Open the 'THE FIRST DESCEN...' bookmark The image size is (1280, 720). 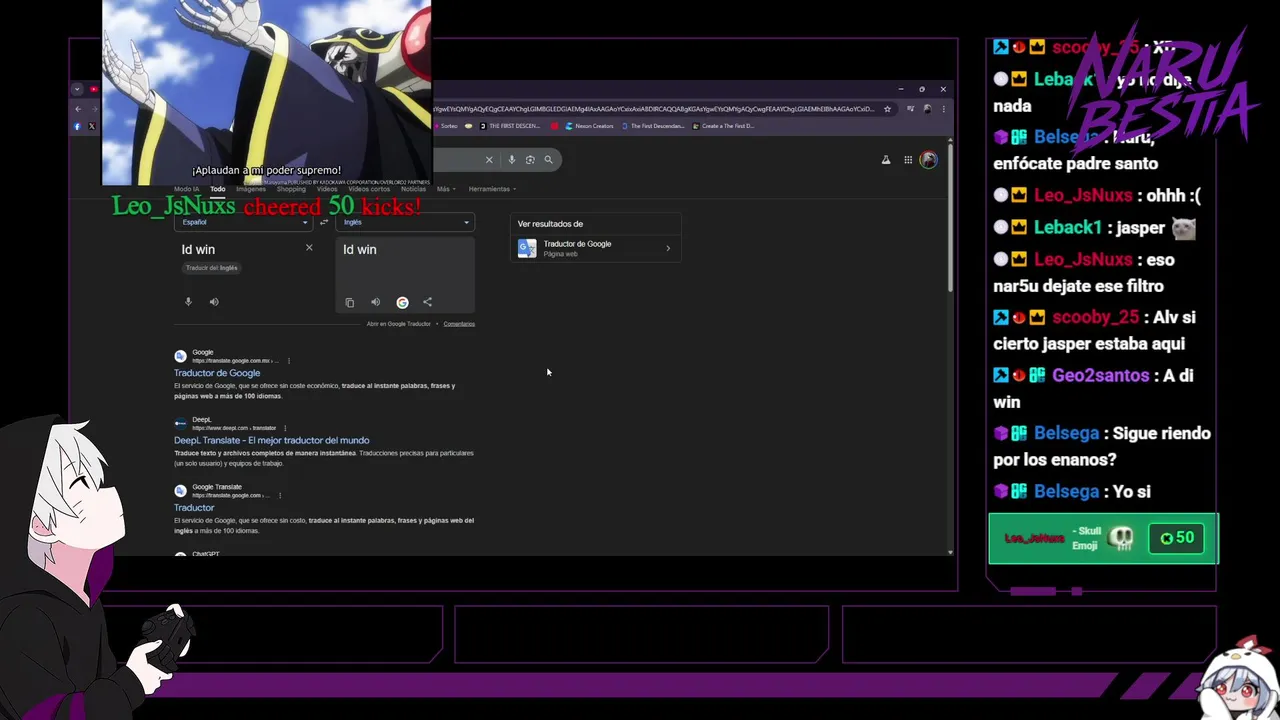[510, 126]
